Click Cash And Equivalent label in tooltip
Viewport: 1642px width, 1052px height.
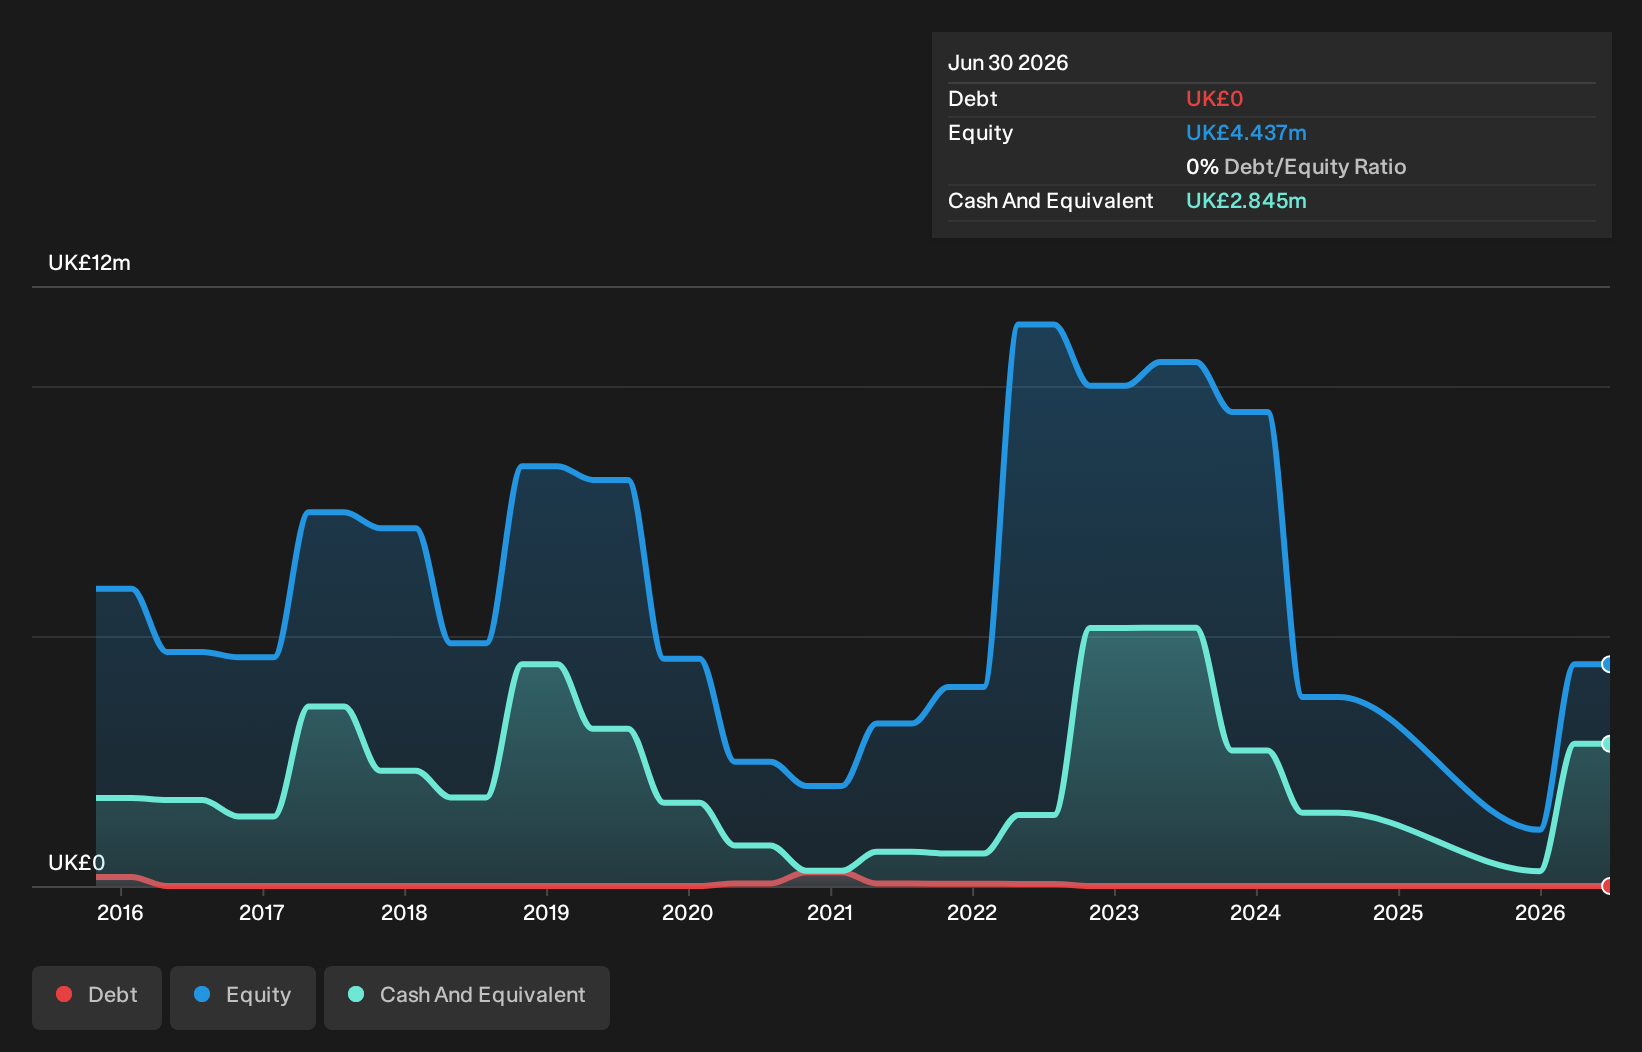coord(1050,201)
